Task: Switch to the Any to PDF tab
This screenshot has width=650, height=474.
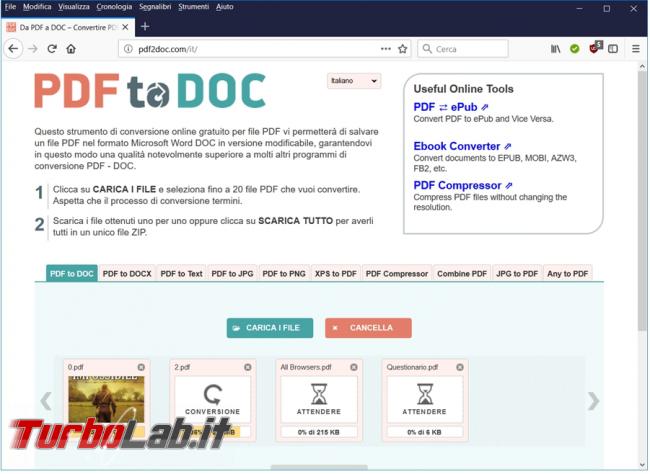Action: click(x=568, y=274)
